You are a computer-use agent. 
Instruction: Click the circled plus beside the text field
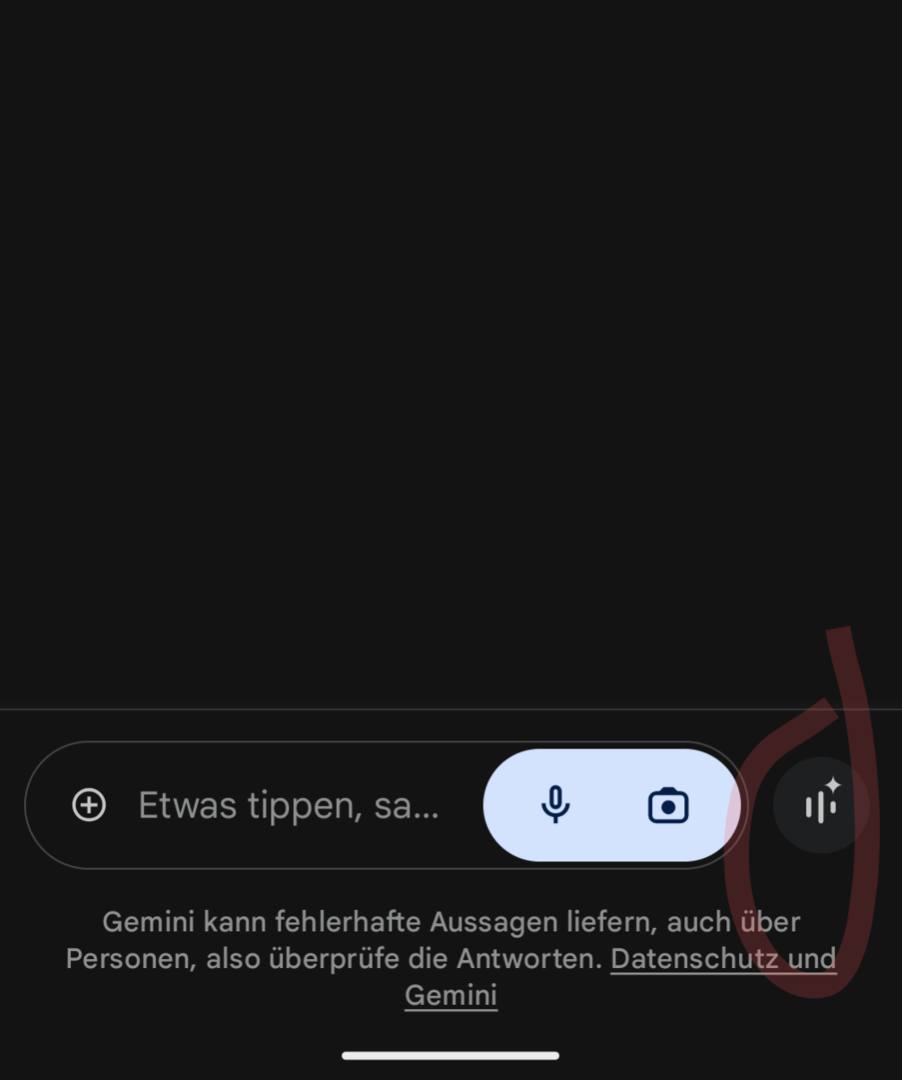(89, 805)
